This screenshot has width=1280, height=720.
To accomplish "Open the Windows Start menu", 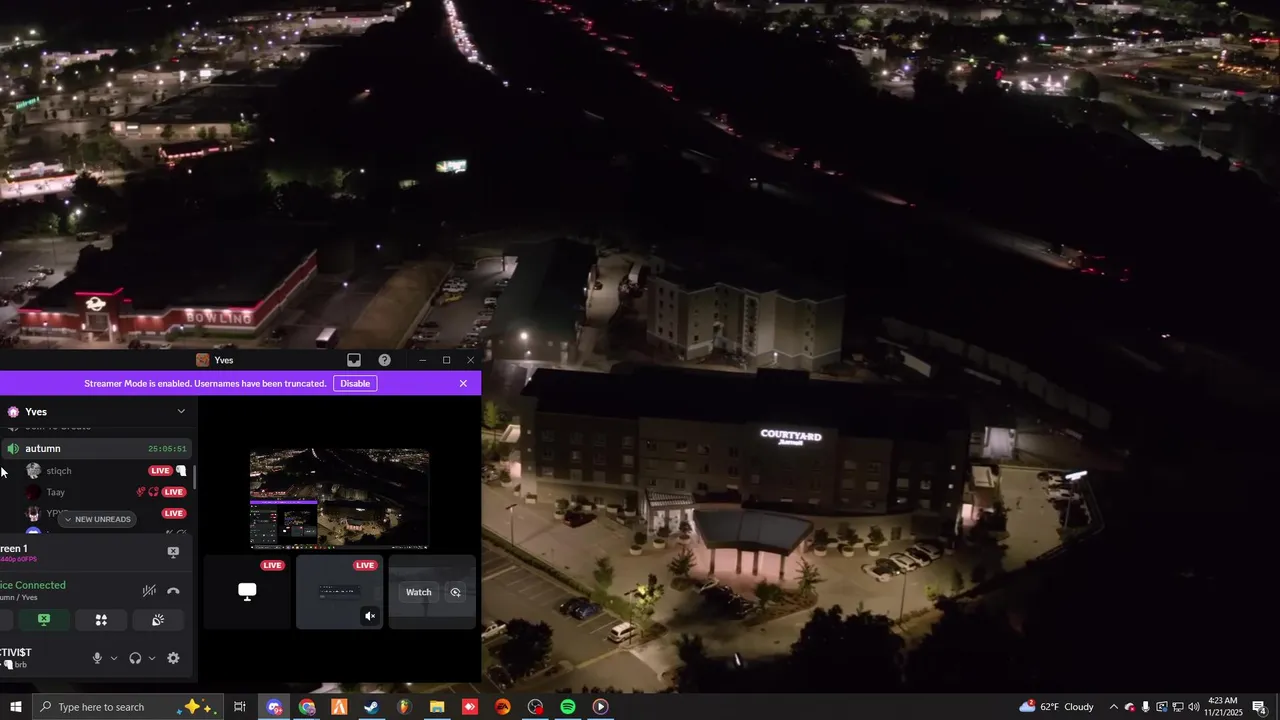I will (x=15, y=707).
